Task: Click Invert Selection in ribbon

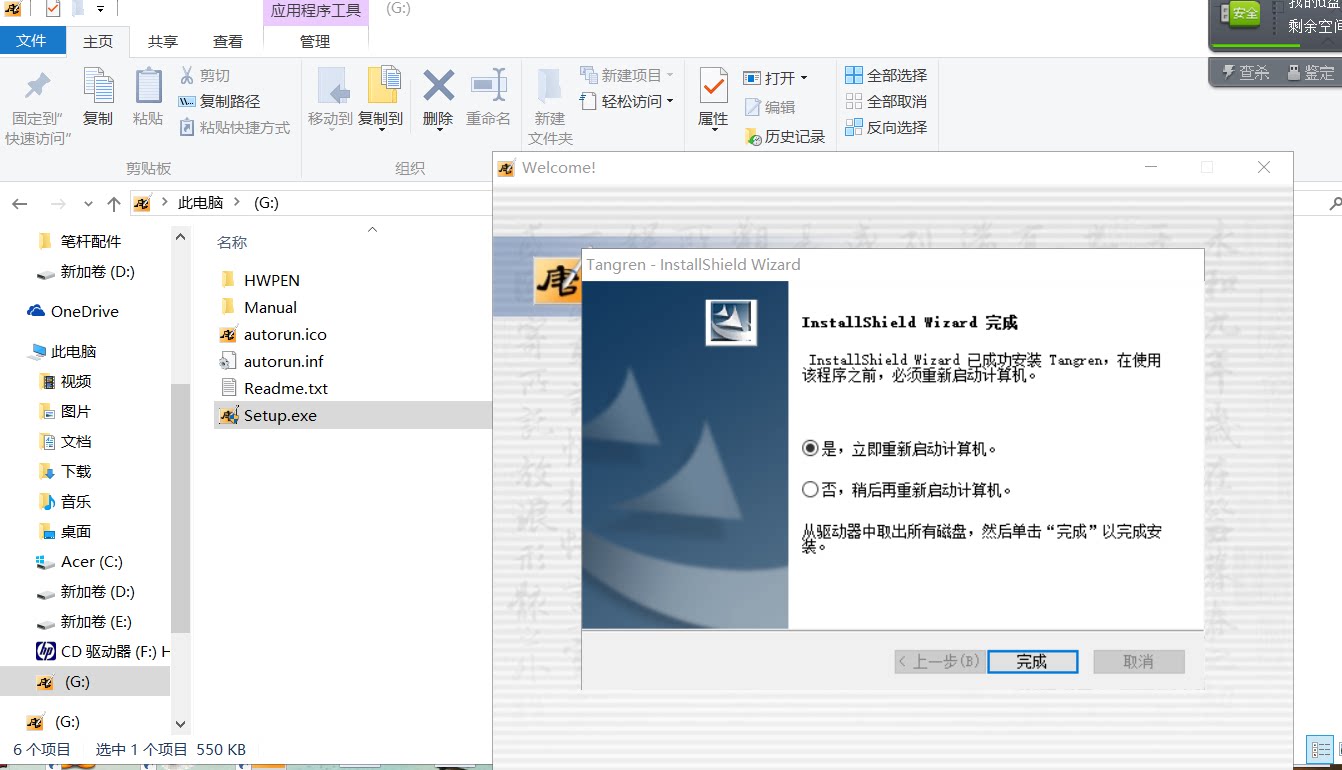Action: click(x=886, y=127)
